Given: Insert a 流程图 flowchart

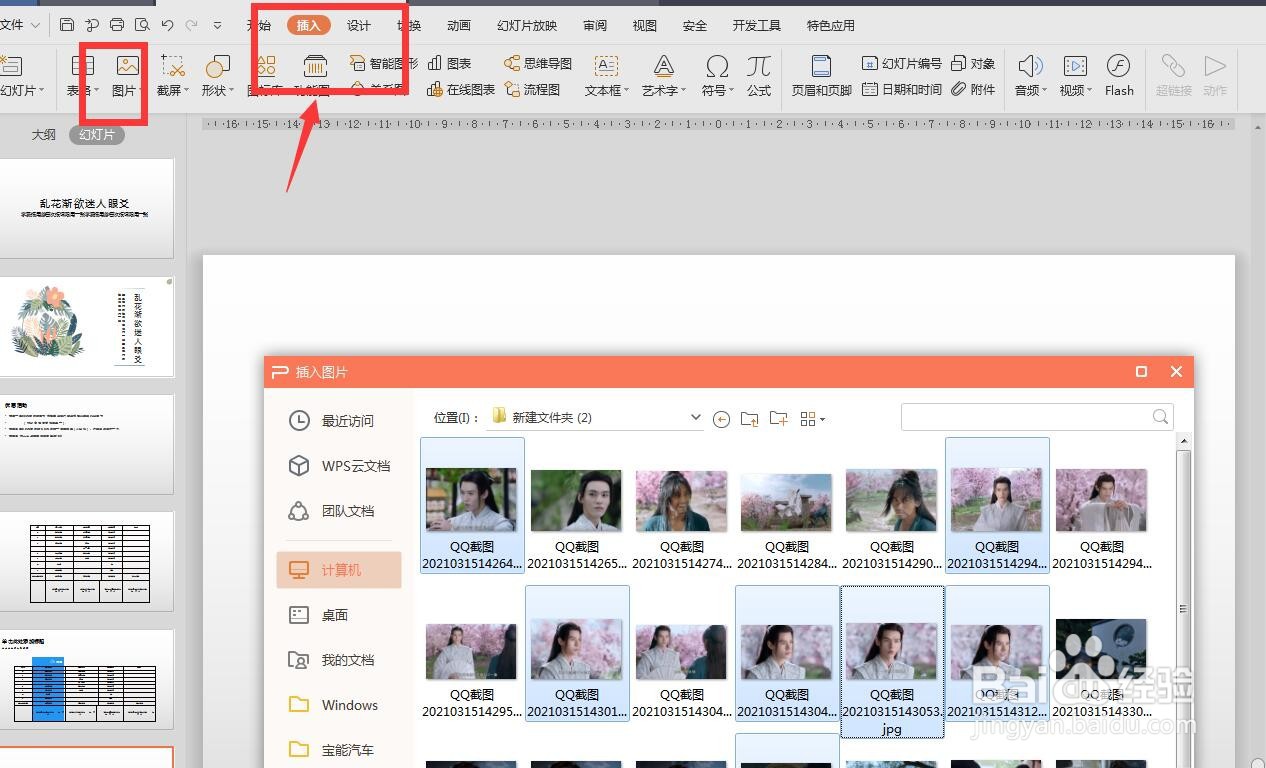Looking at the screenshot, I should point(532,90).
